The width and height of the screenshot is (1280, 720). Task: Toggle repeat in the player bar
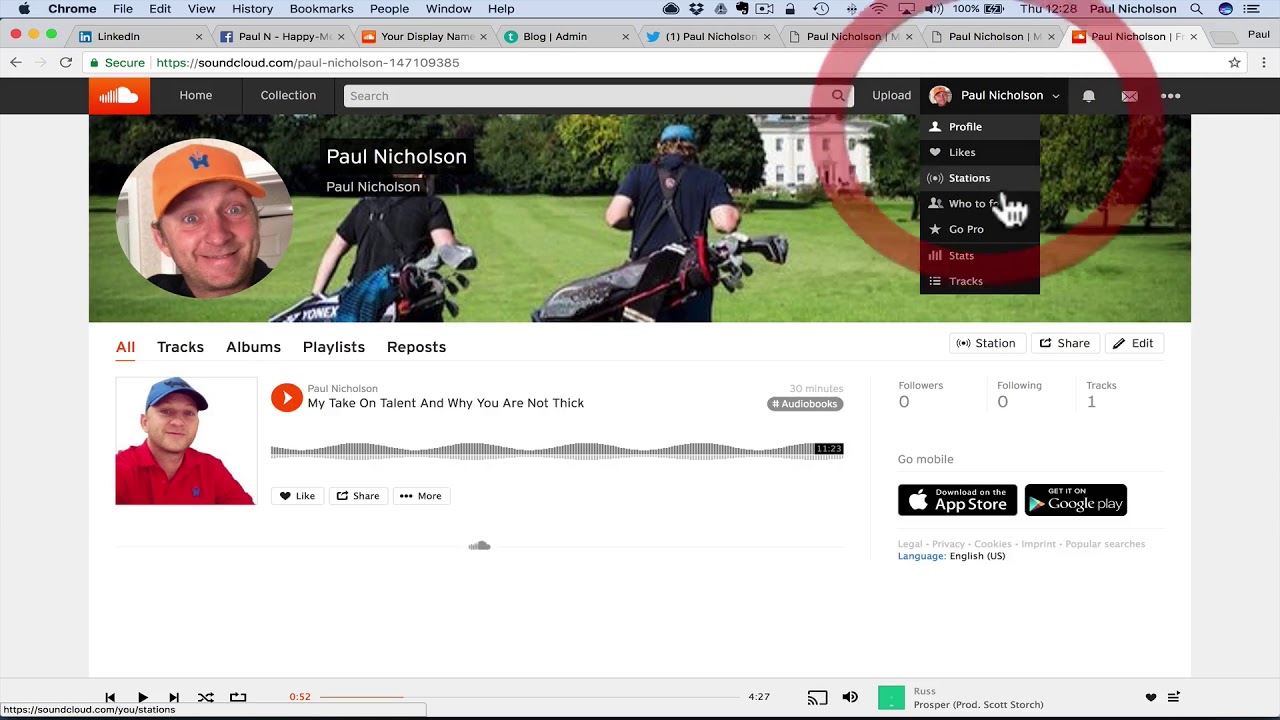(237, 697)
